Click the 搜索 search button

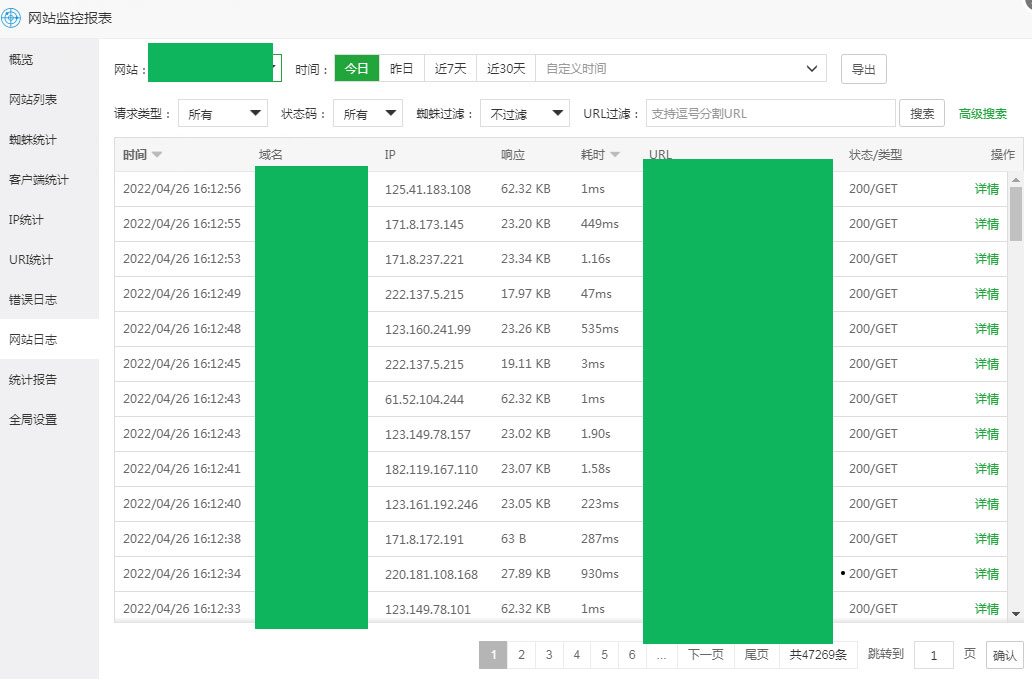click(x=922, y=113)
